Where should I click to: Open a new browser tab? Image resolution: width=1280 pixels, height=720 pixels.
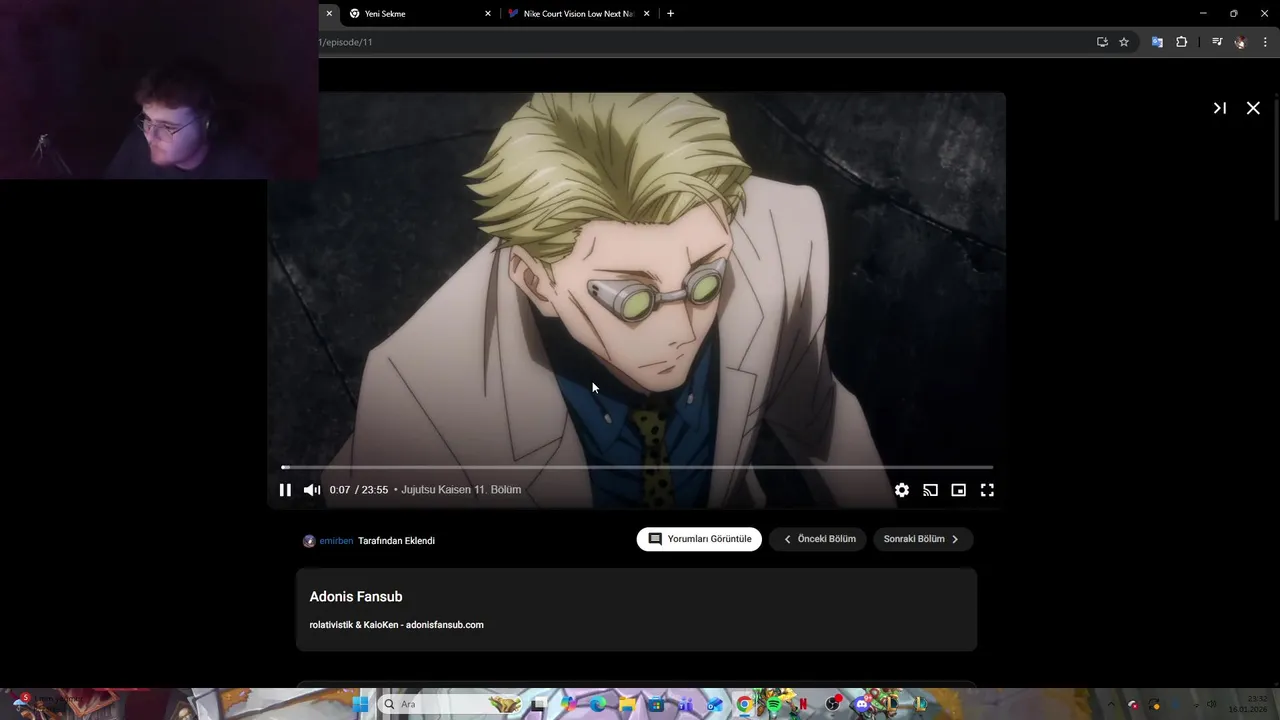coord(670,14)
